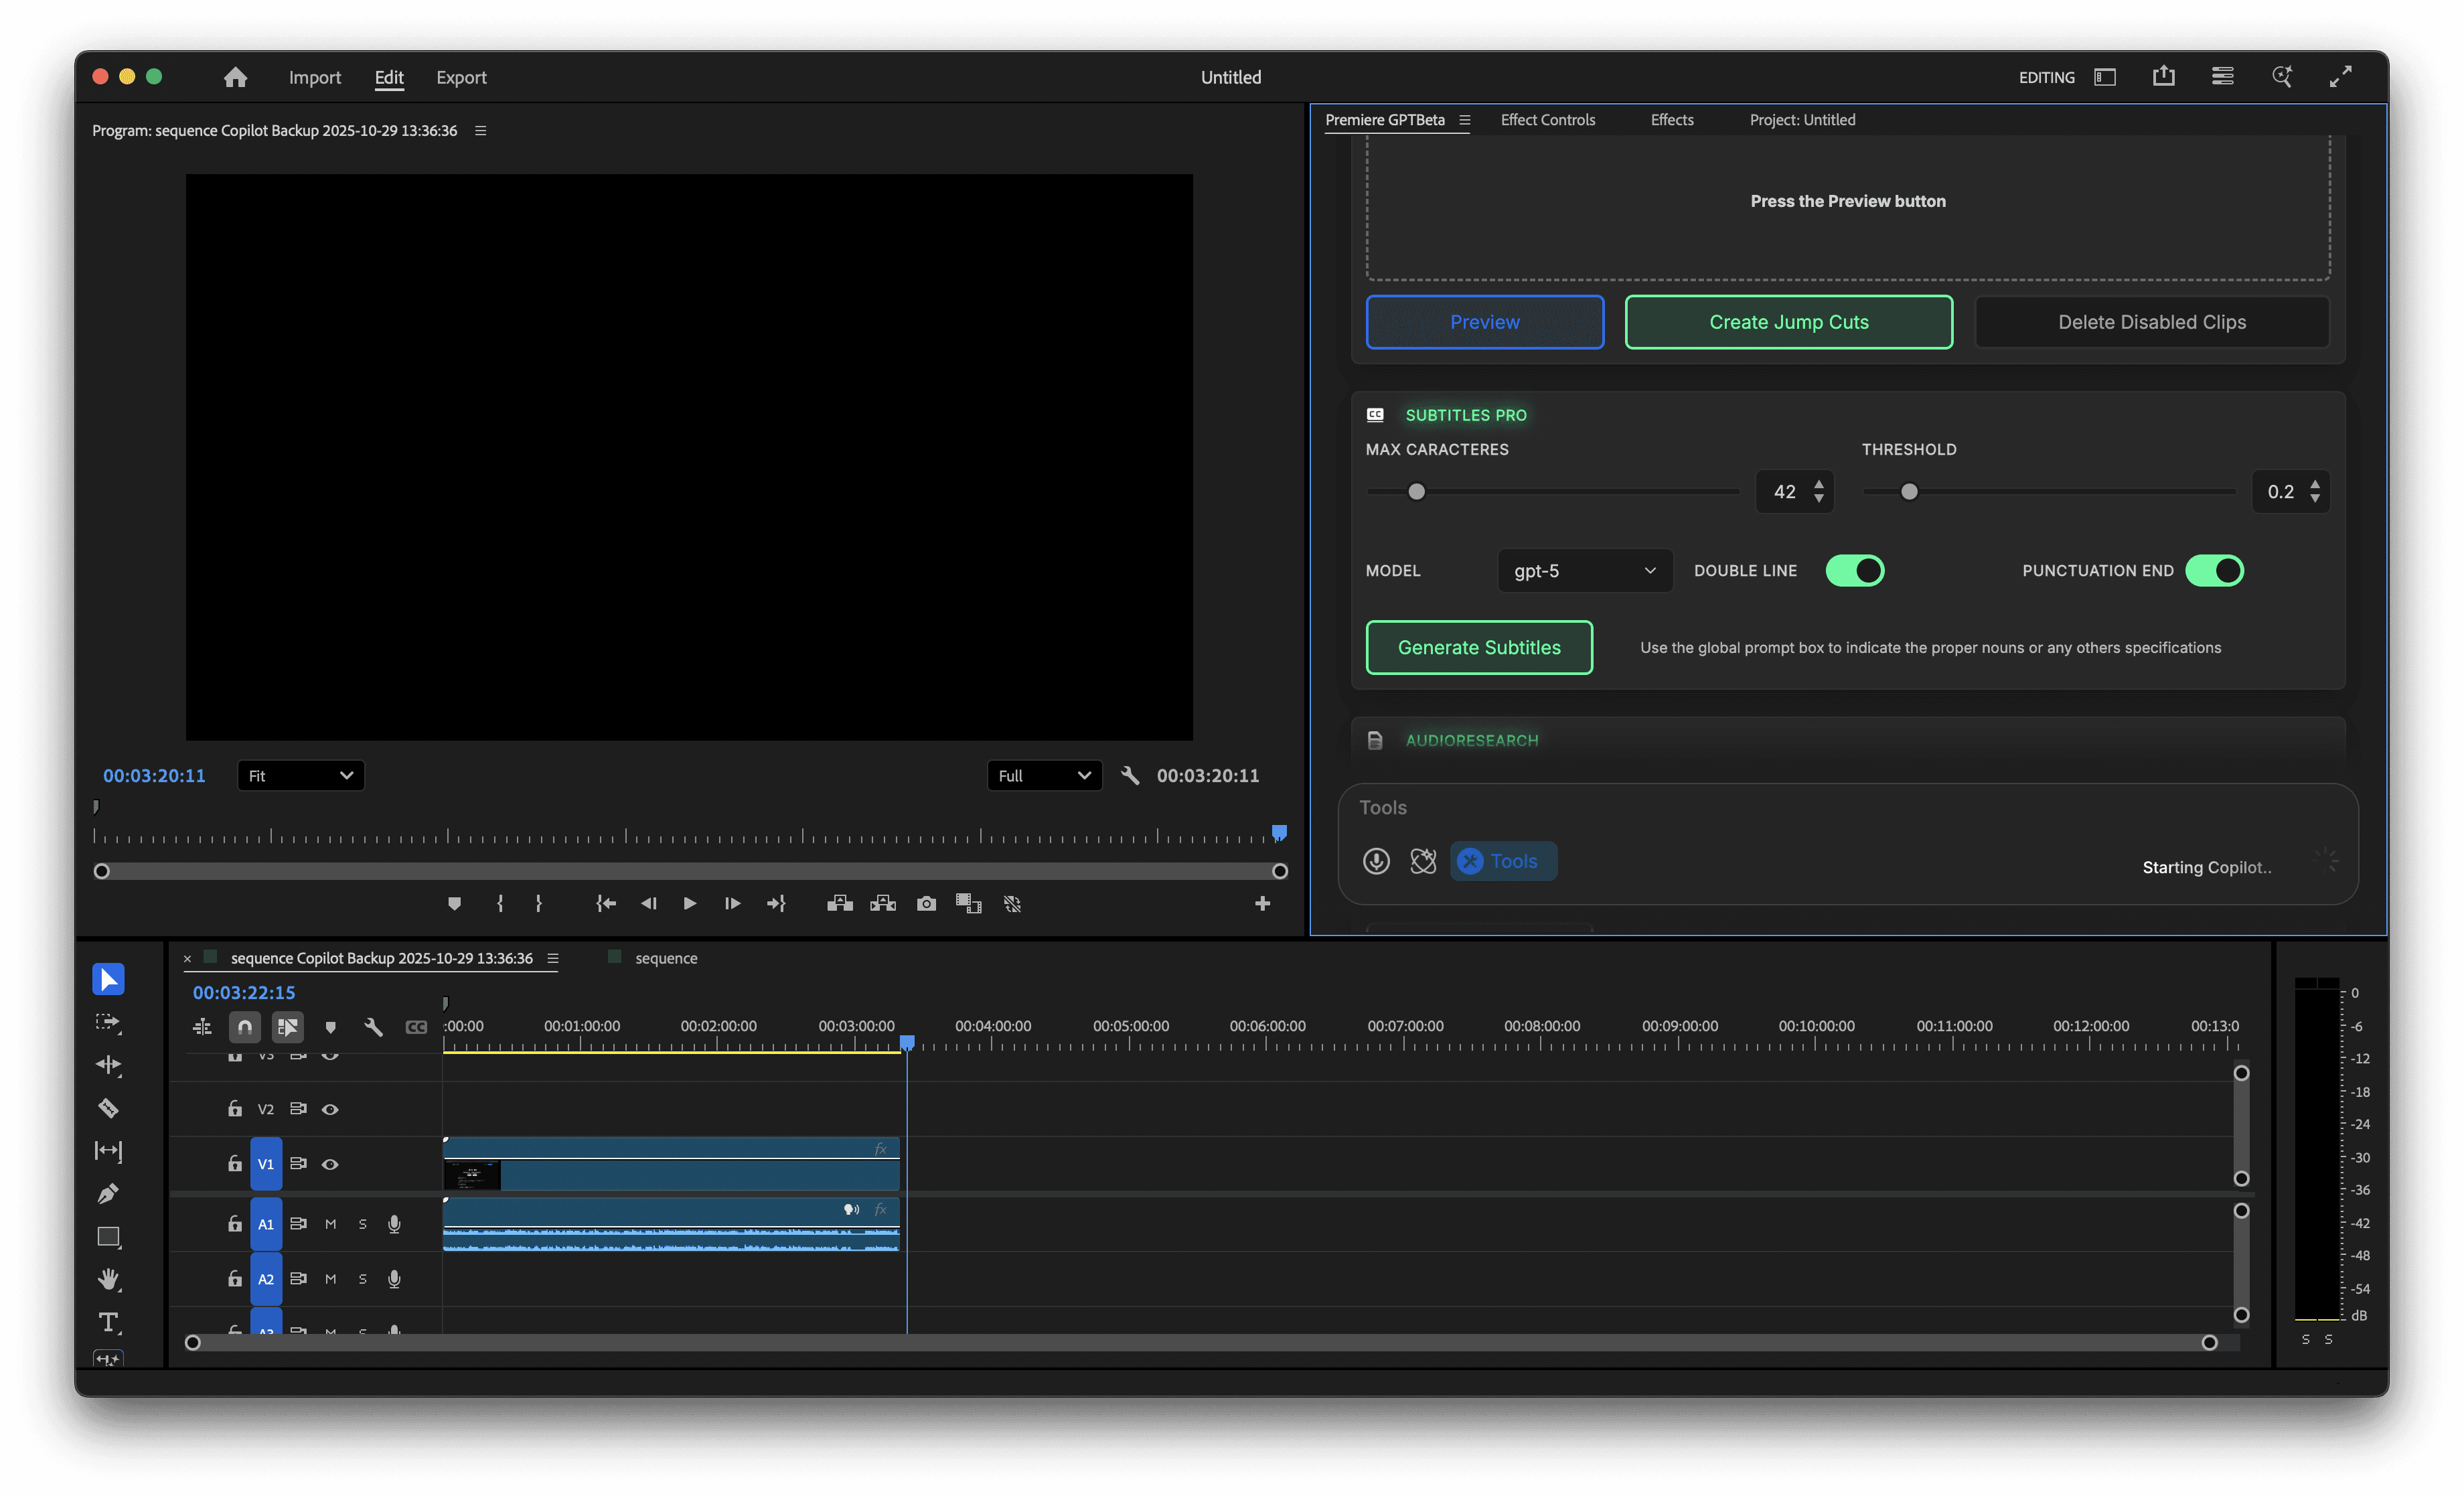Viewport: 2464px width, 1496px height.
Task: Open Program monitor settings wrench
Action: (x=1130, y=775)
